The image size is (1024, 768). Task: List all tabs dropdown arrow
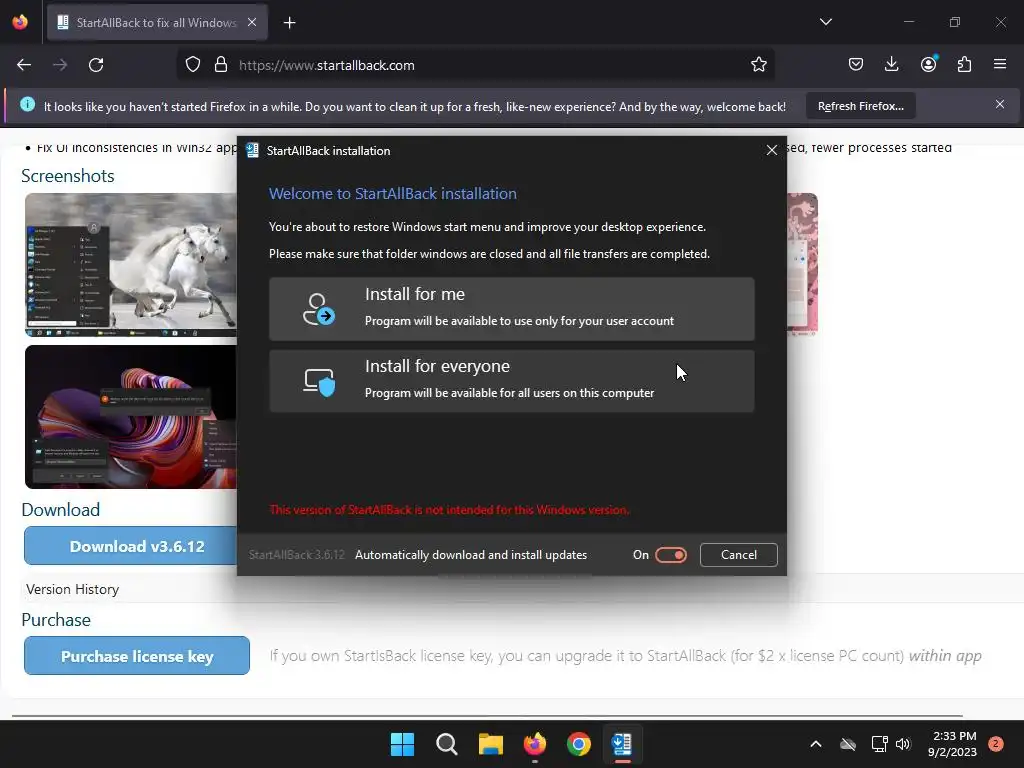(x=825, y=22)
